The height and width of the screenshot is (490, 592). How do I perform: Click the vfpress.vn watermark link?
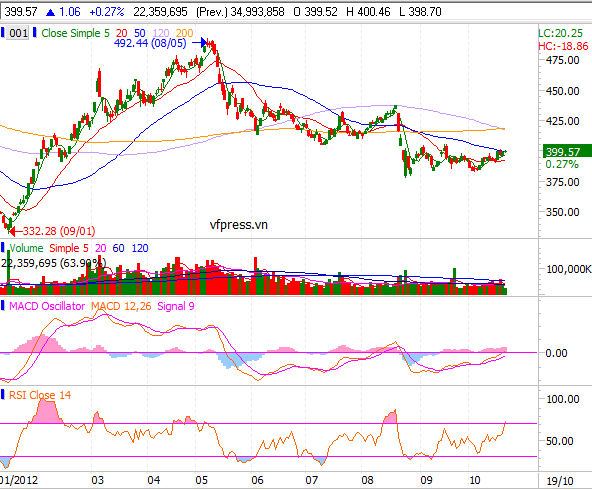tap(239, 225)
